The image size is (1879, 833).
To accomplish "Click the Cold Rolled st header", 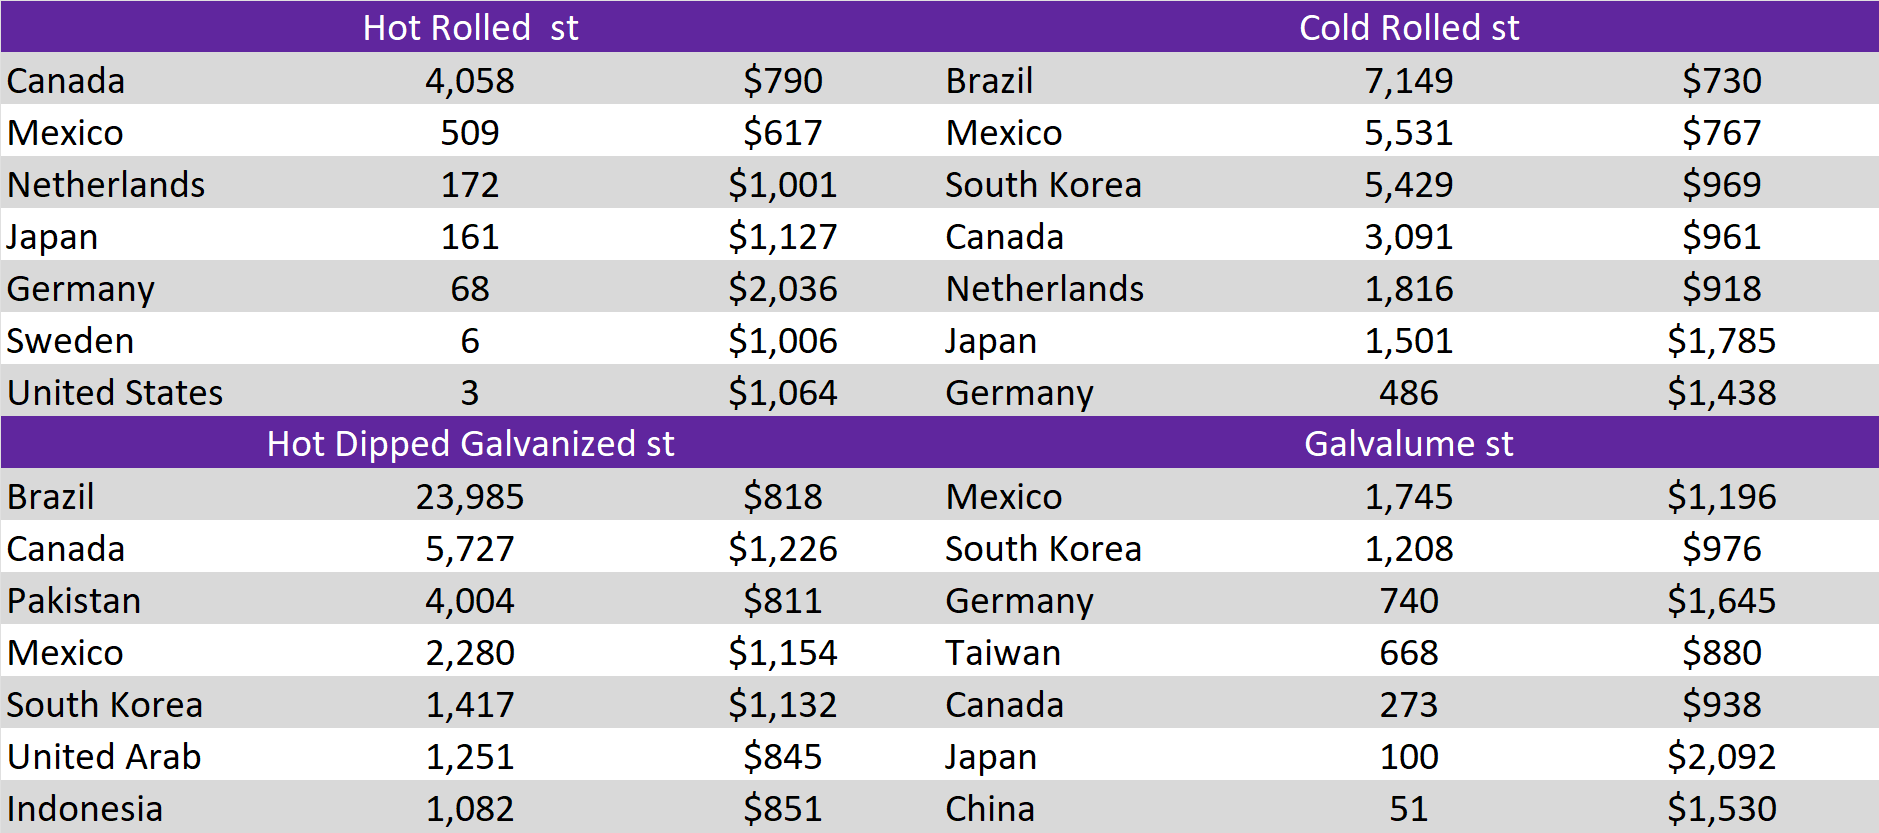I will [1408, 27].
